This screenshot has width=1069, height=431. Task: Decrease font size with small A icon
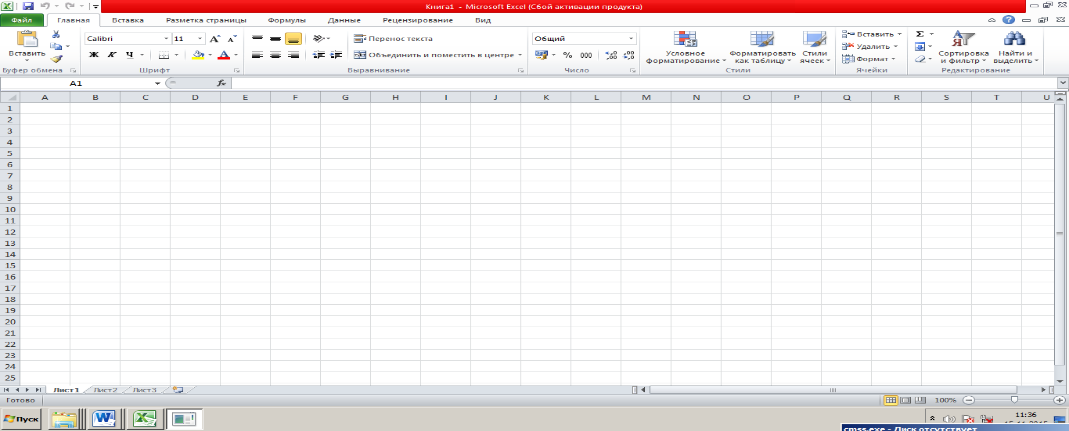point(232,39)
